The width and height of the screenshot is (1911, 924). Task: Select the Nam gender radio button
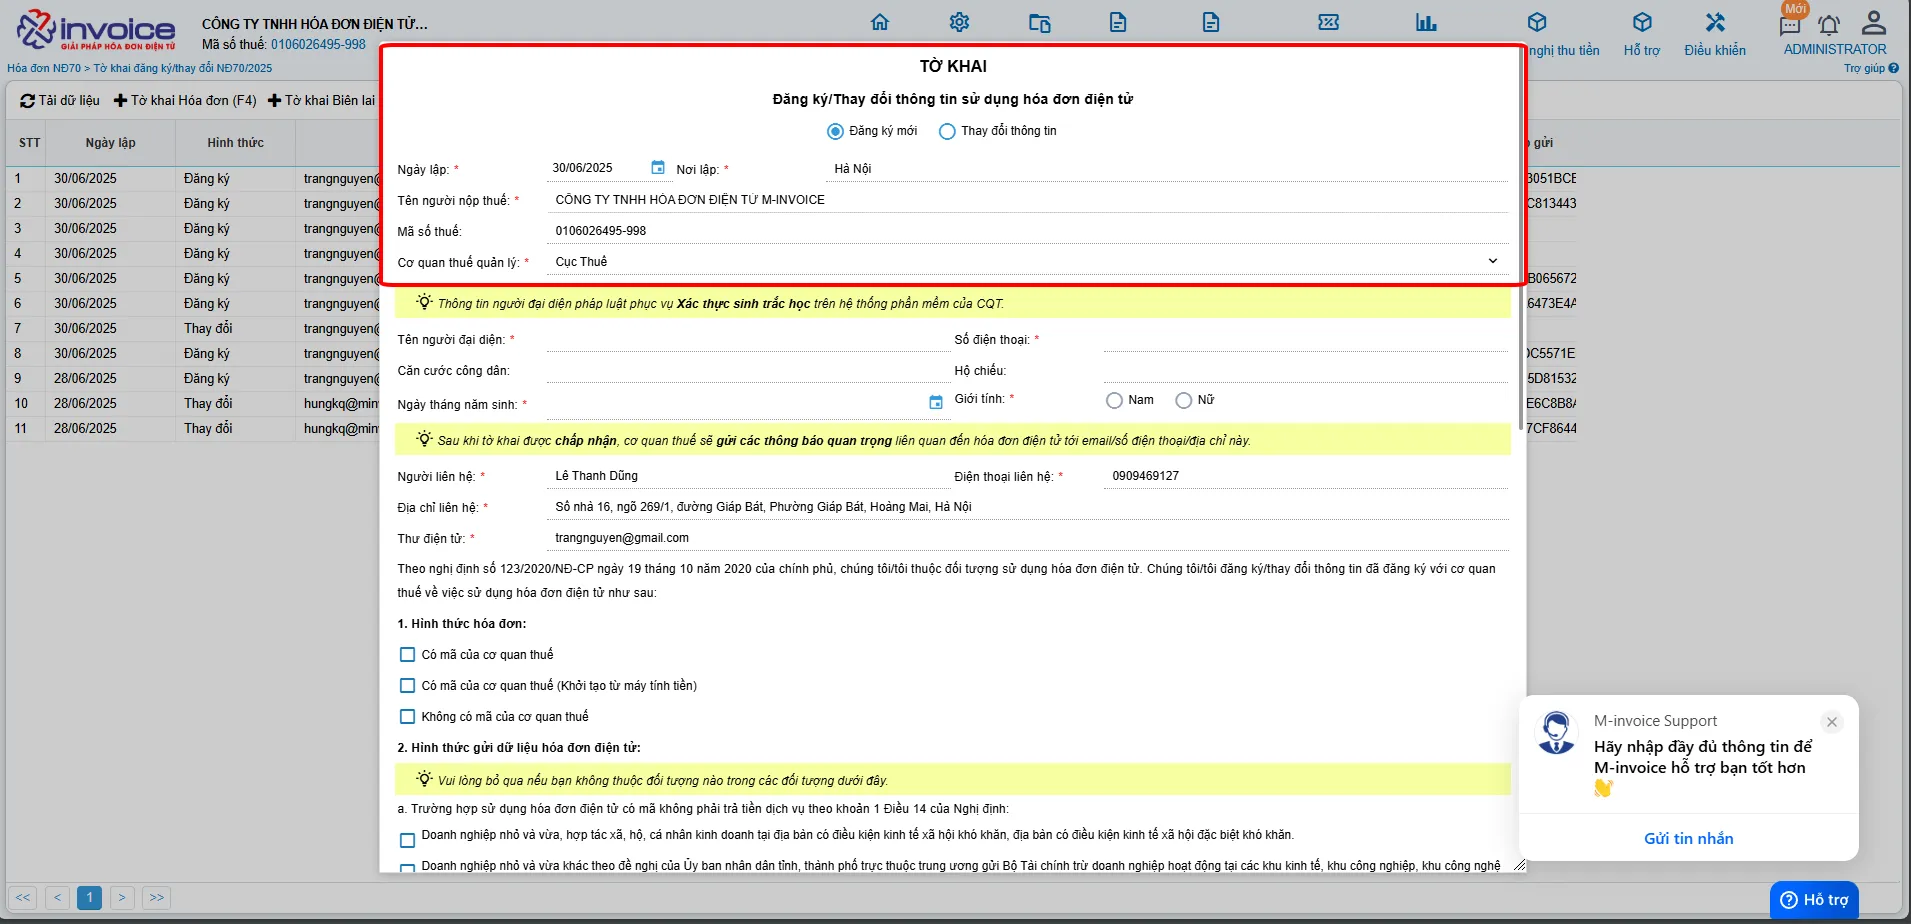pyautogui.click(x=1114, y=400)
